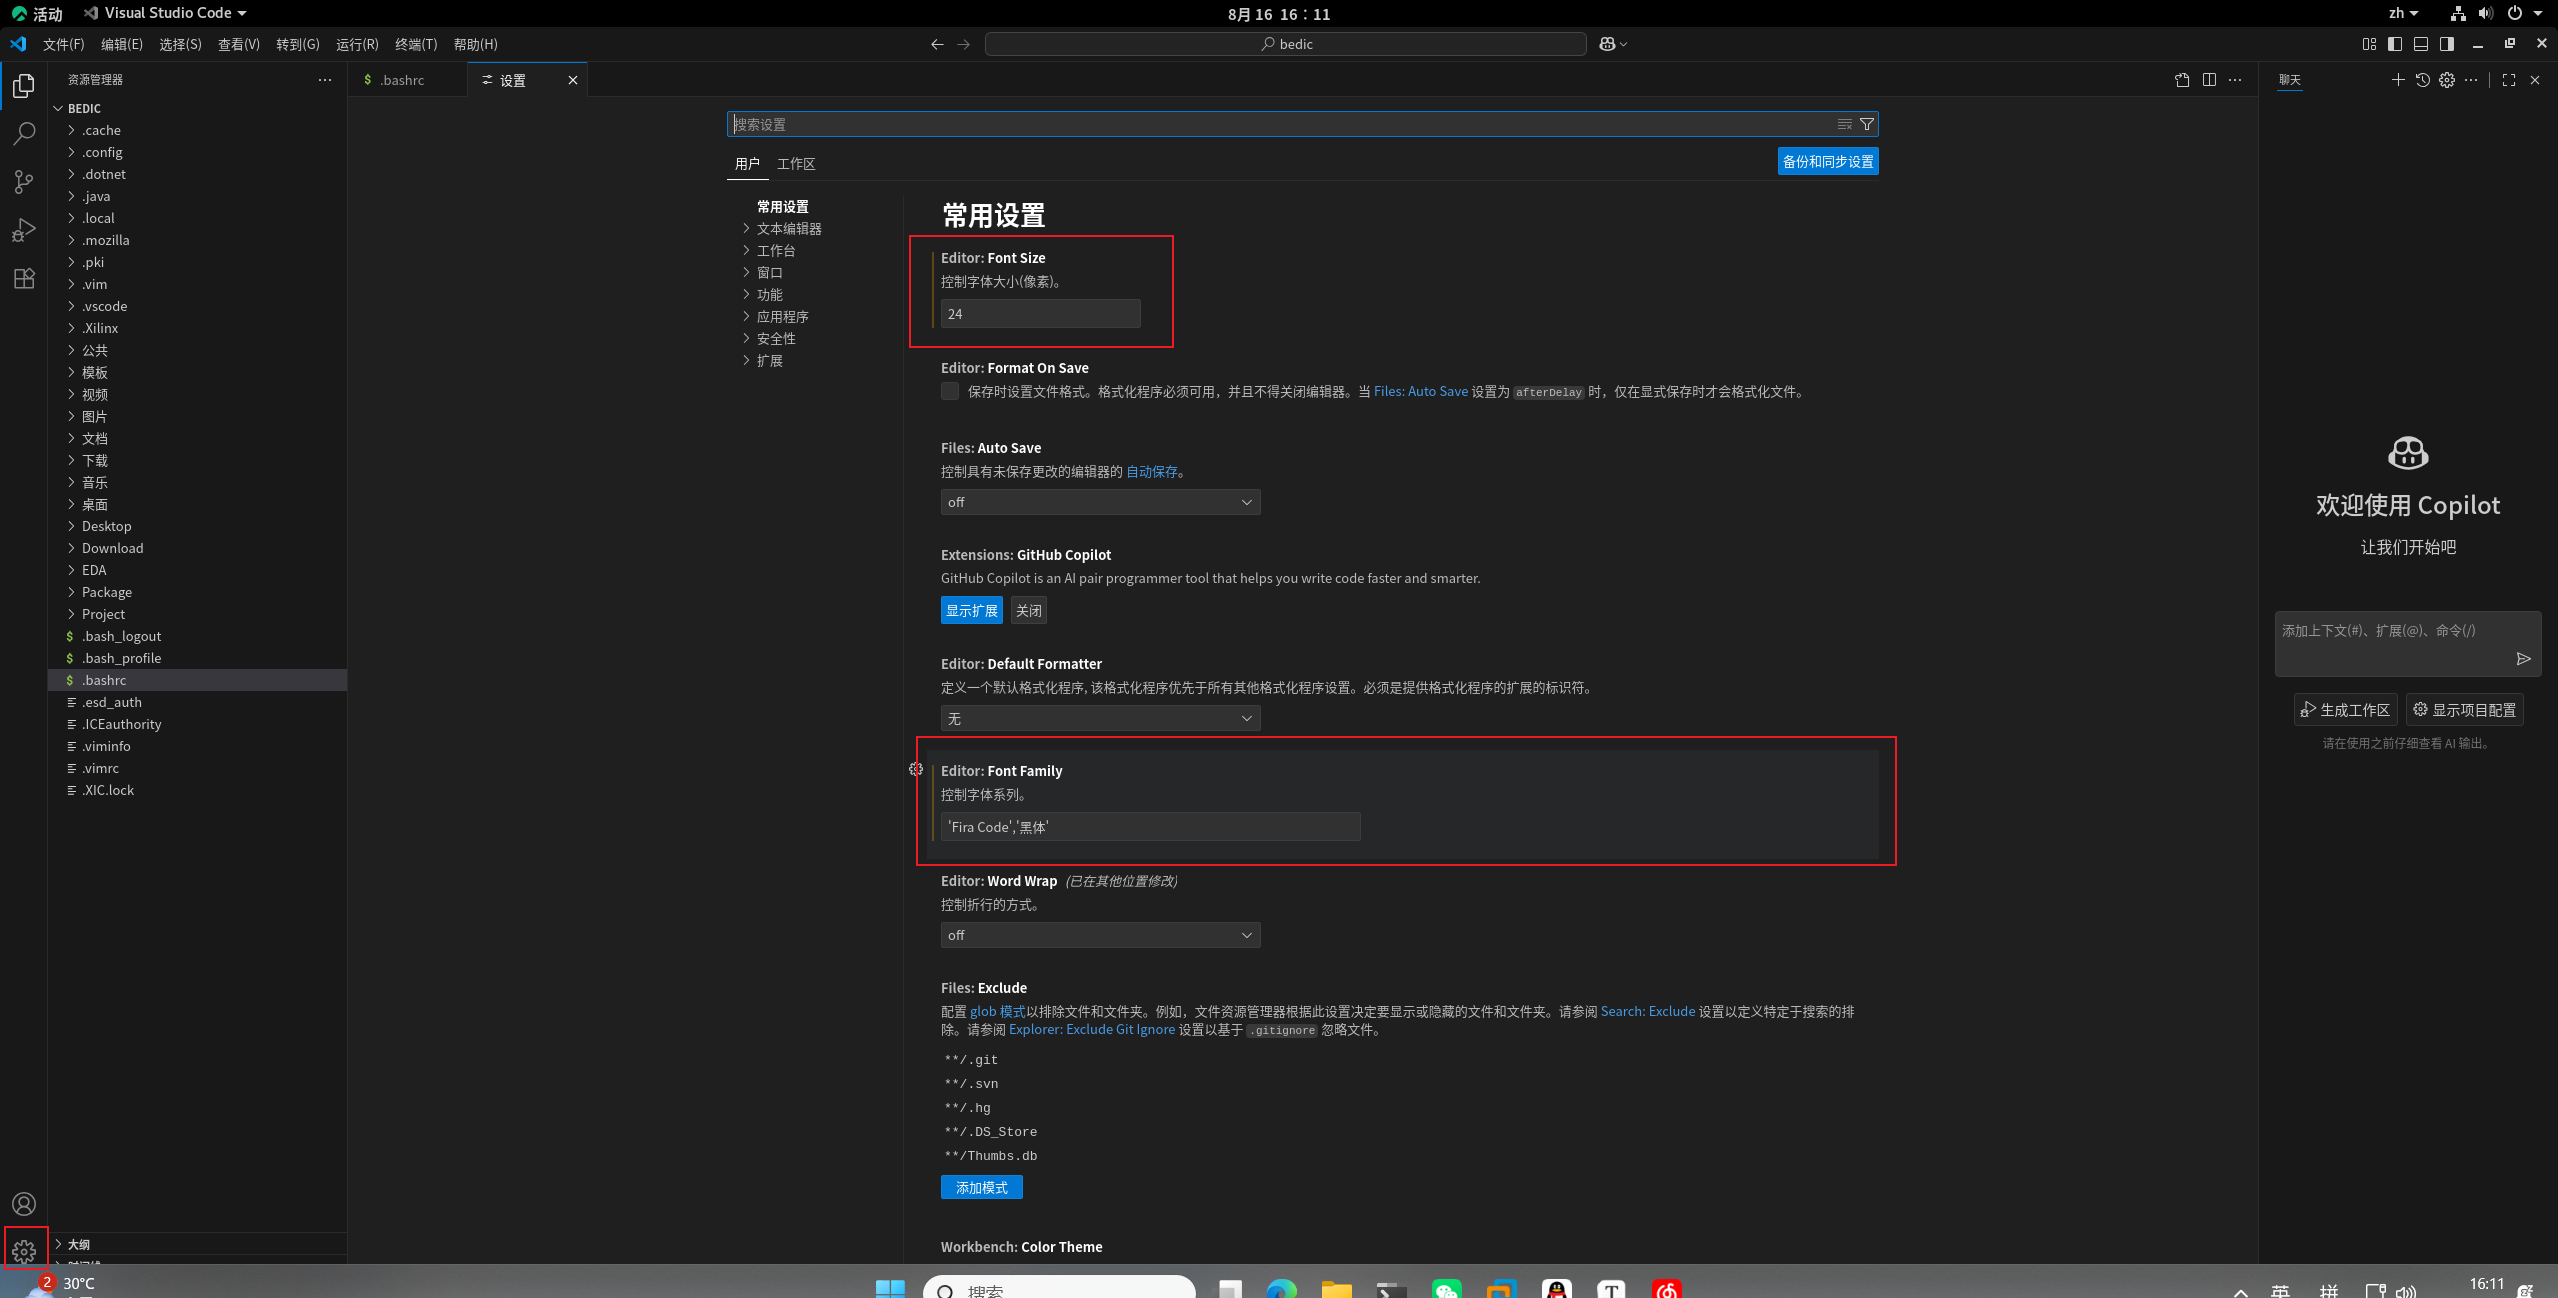Click the Font Size input field
The height and width of the screenshot is (1298, 2558).
point(1040,314)
